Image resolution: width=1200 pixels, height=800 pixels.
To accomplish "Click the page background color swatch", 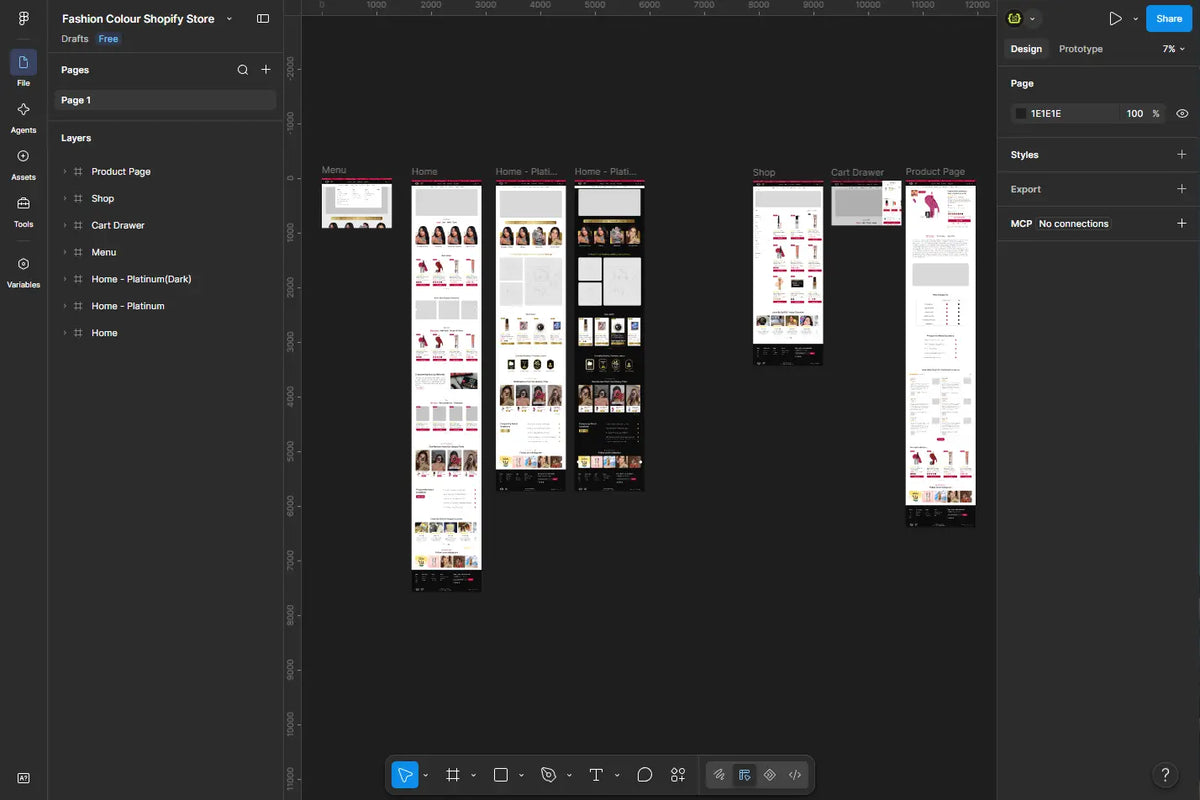I will tap(1021, 114).
